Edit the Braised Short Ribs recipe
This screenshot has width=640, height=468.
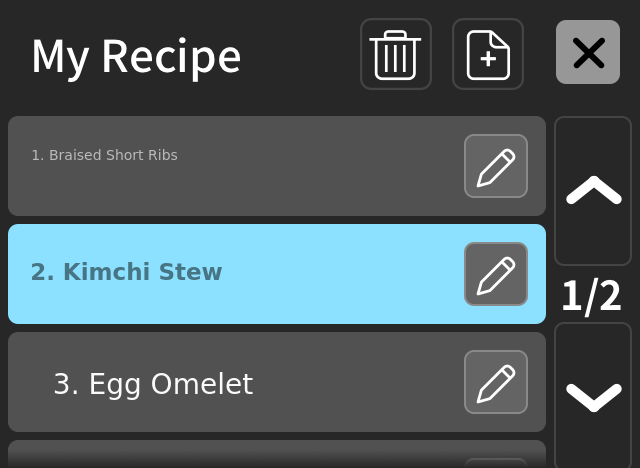pos(496,166)
